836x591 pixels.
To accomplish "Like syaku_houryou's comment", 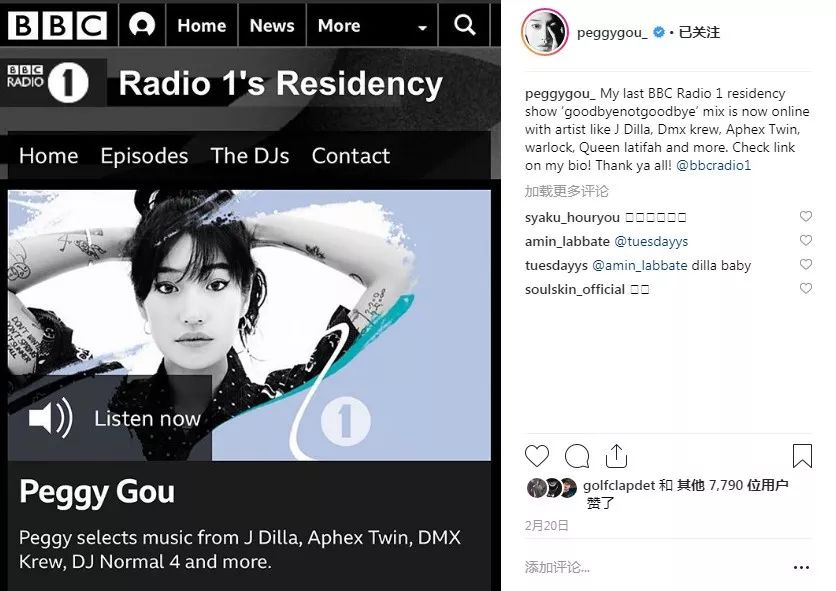I will tap(806, 216).
